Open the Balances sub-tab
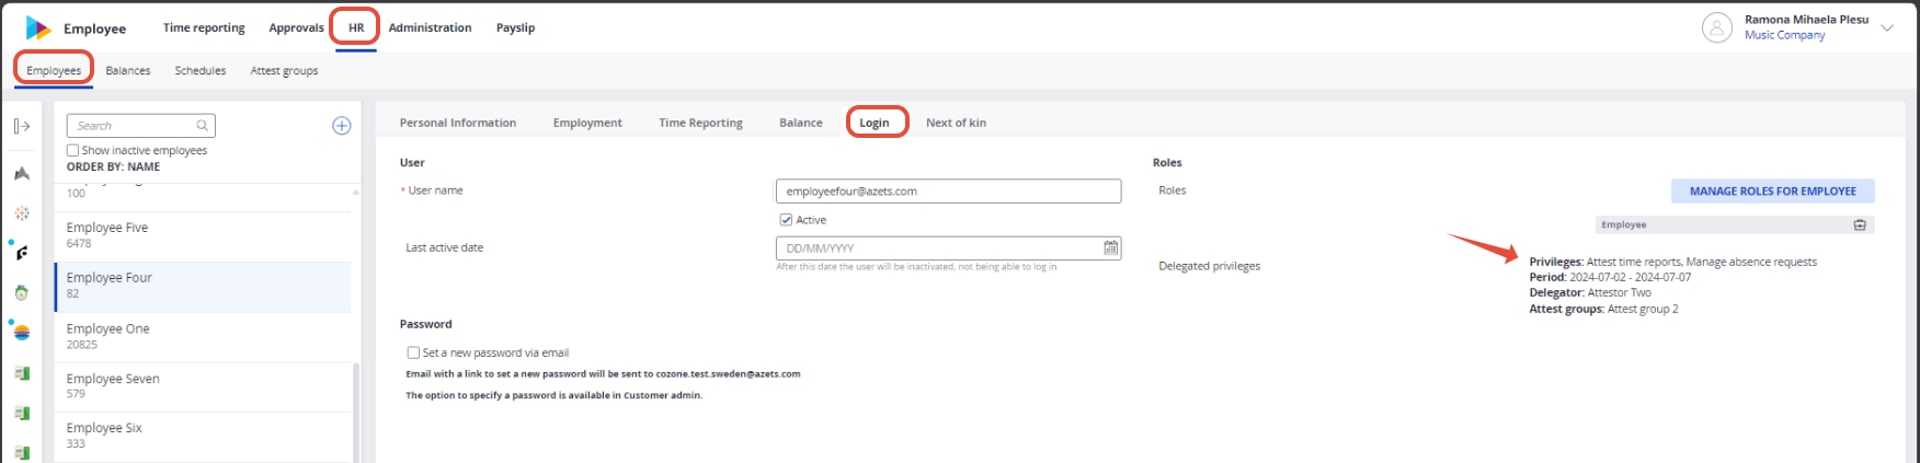The height and width of the screenshot is (463, 1920). 128,71
